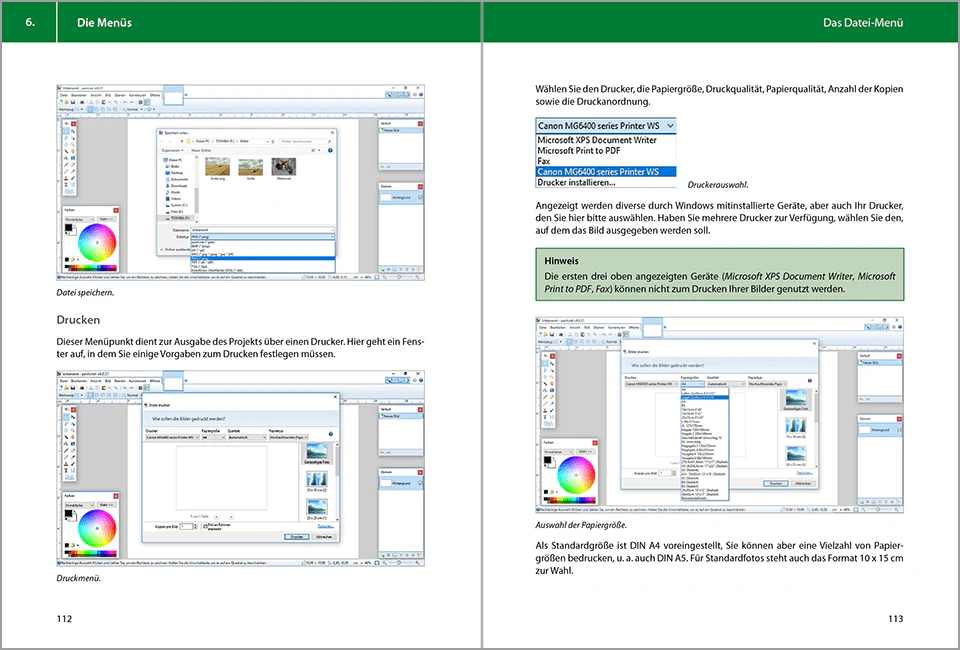The height and width of the screenshot is (650, 960).
Task: Open the large Canon MG6400 printer dropdown
Action: [x=606, y=125]
